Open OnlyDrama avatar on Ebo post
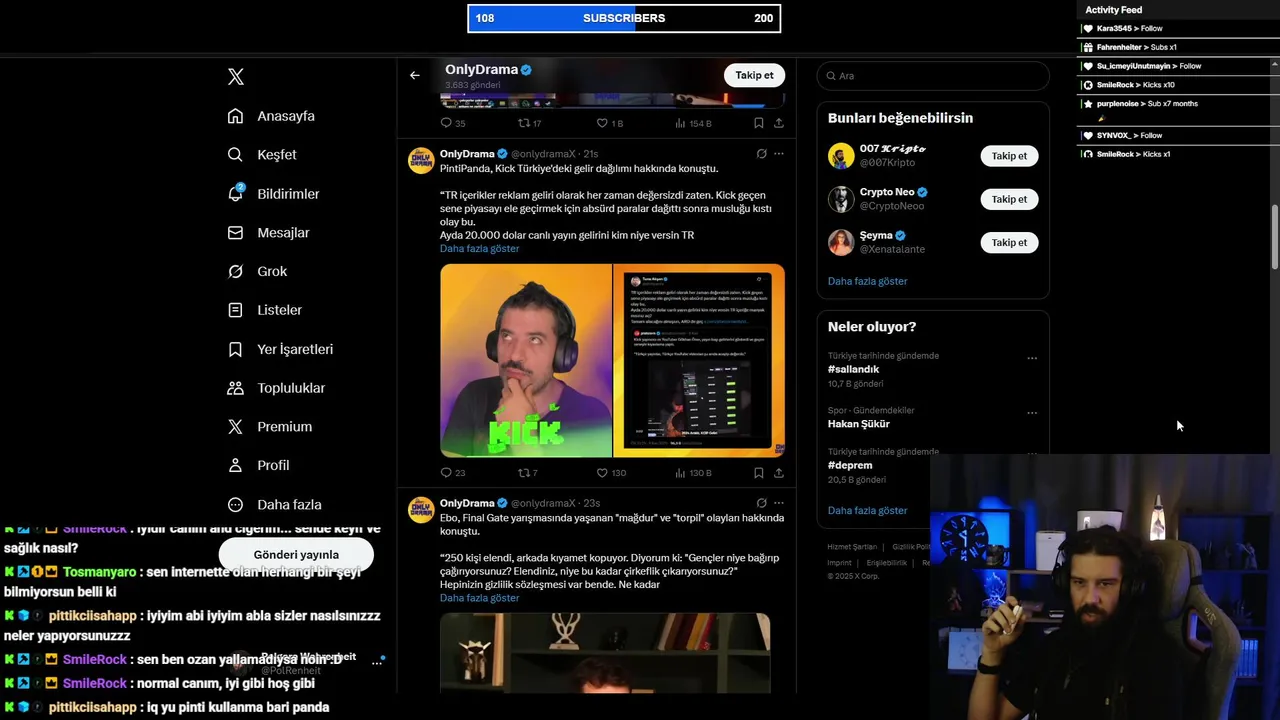 421,509
